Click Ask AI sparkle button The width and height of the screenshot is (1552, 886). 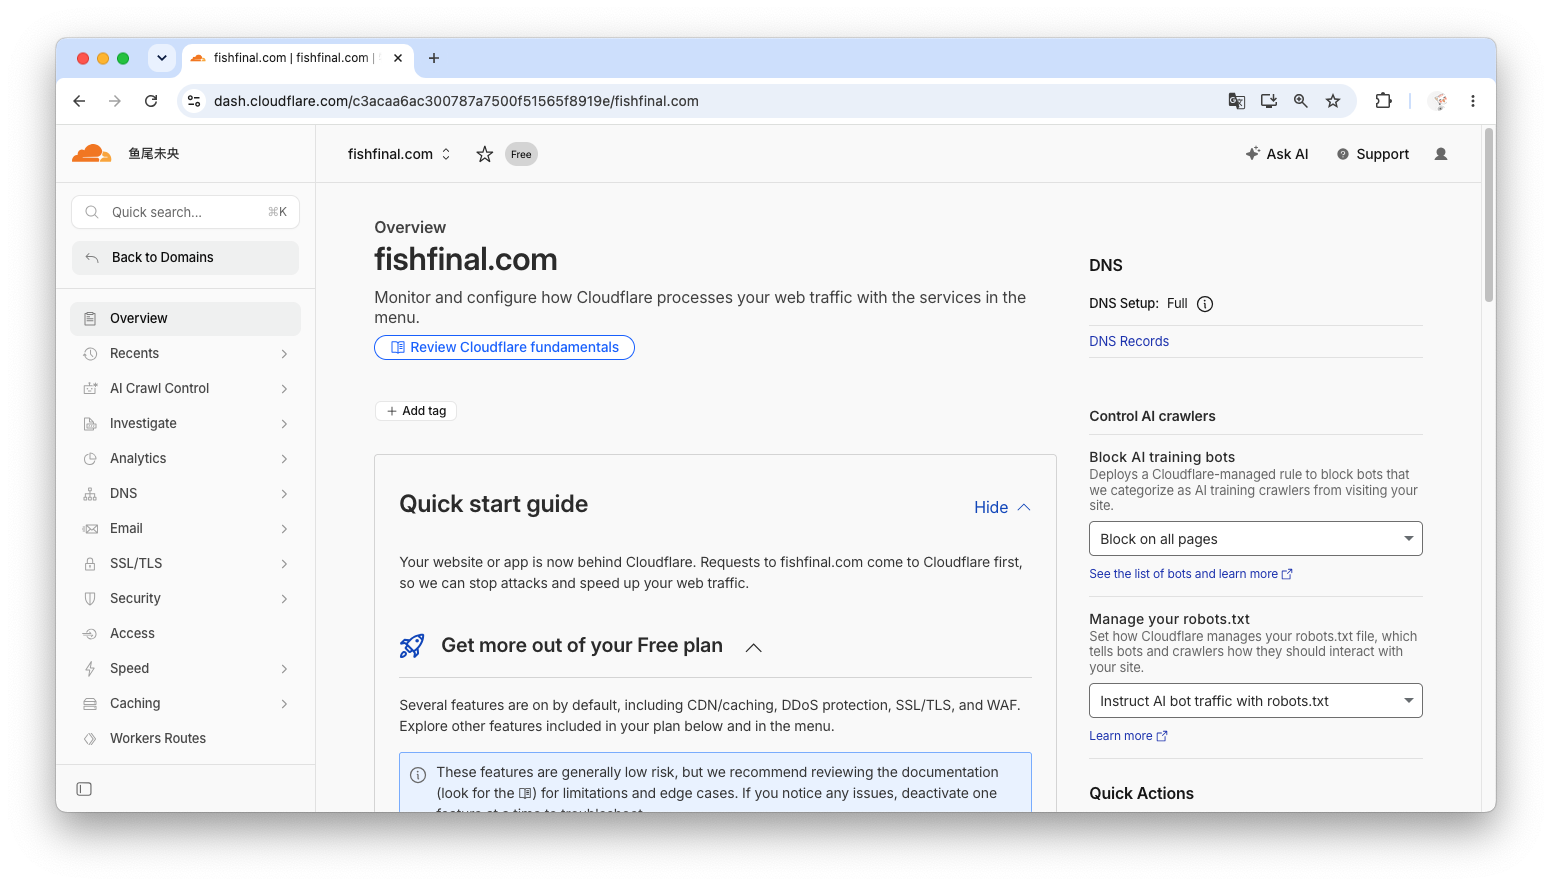point(1277,154)
